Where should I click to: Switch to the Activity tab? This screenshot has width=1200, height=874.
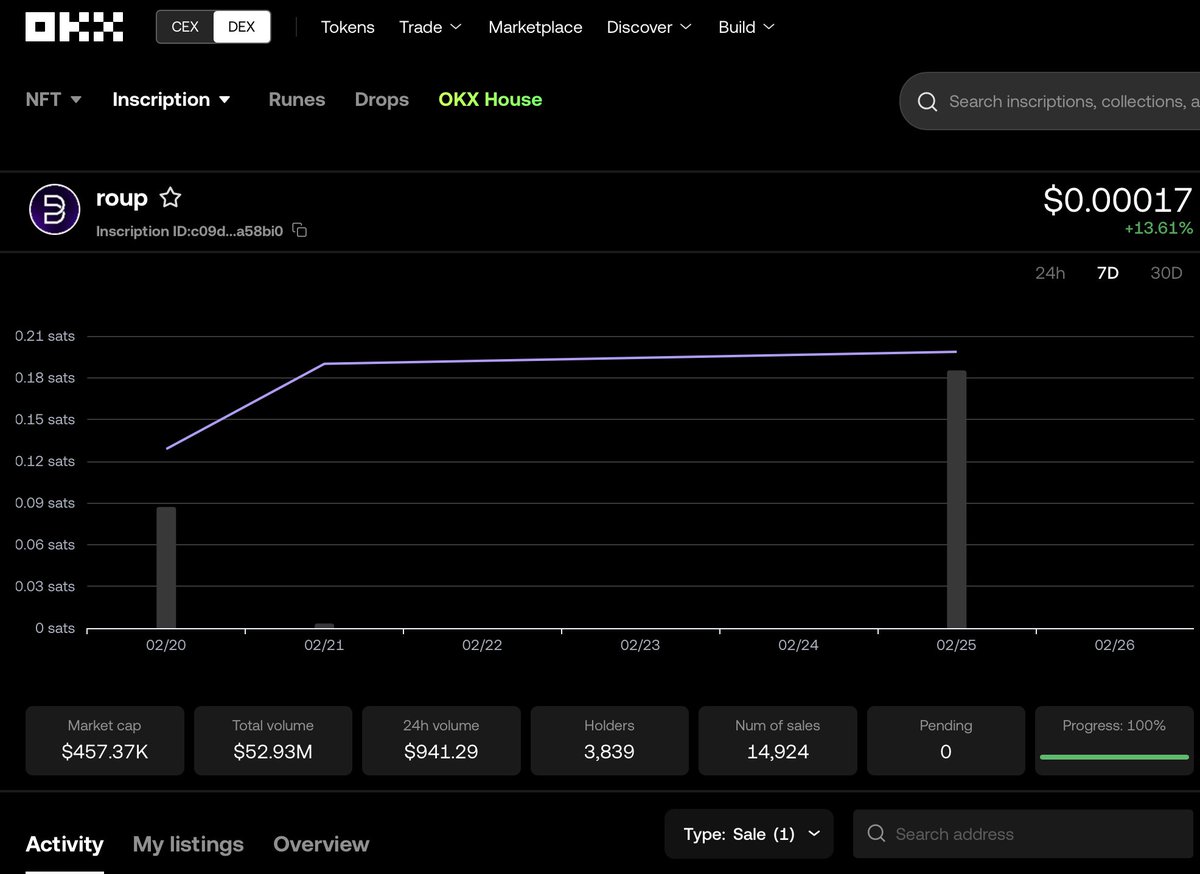point(64,844)
